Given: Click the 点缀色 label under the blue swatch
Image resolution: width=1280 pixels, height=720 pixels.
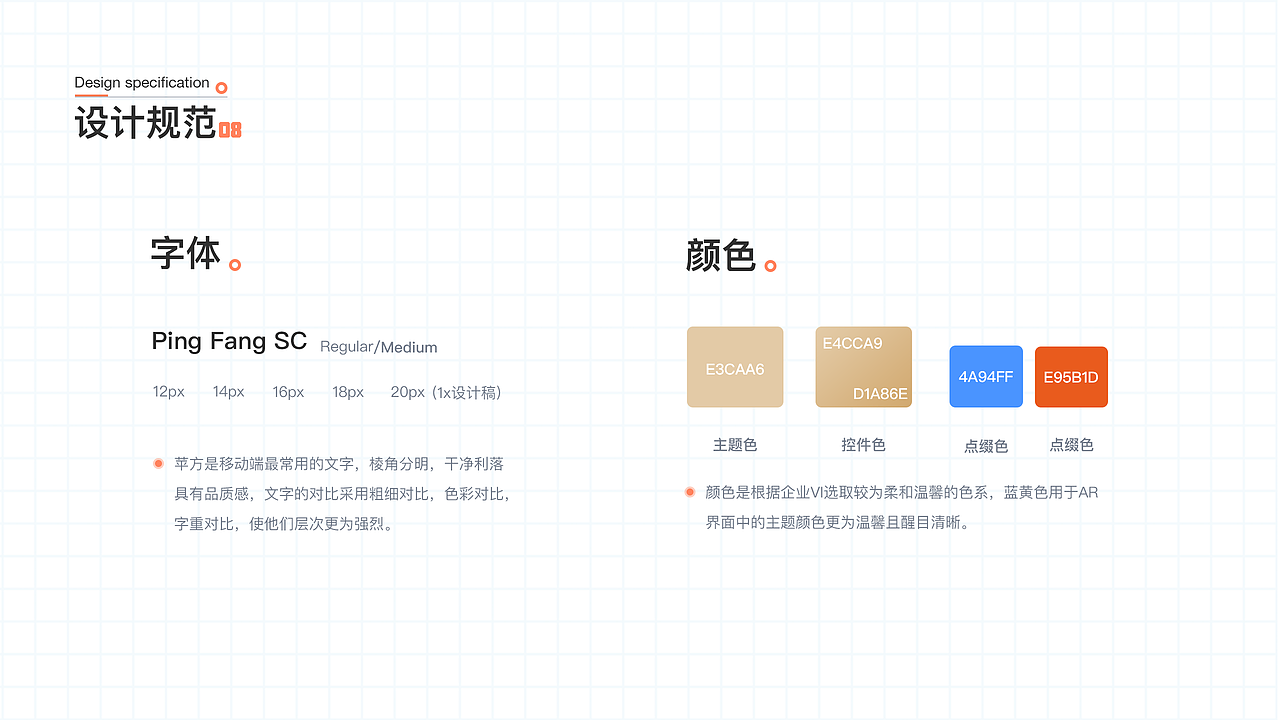Looking at the screenshot, I should 986,446.
